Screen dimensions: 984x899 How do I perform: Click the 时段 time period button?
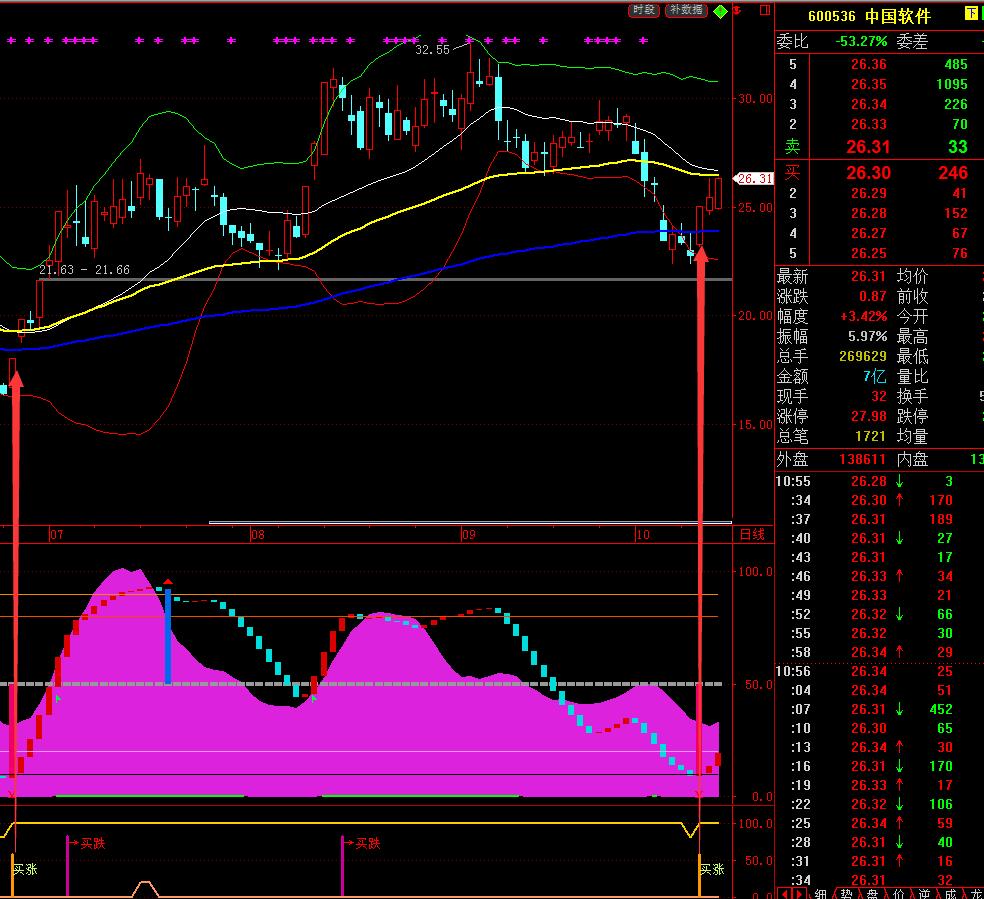point(644,10)
